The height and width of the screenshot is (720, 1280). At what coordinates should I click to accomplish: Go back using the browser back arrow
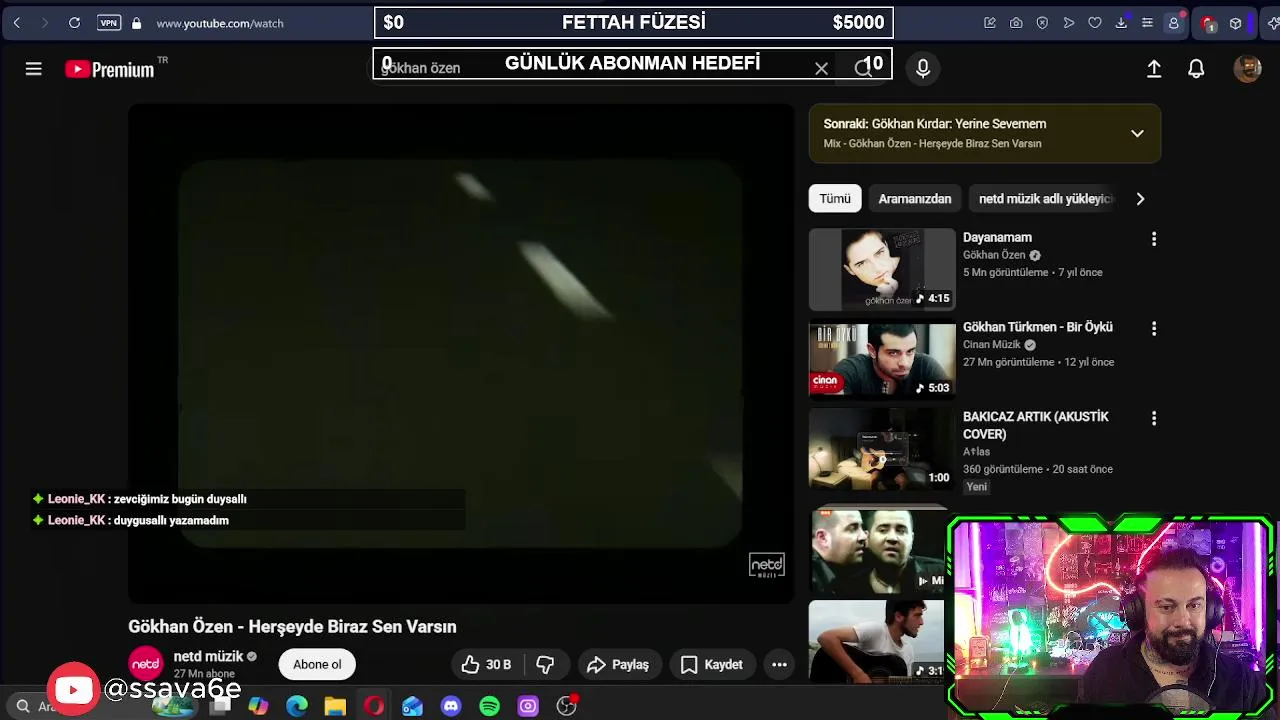(x=17, y=23)
